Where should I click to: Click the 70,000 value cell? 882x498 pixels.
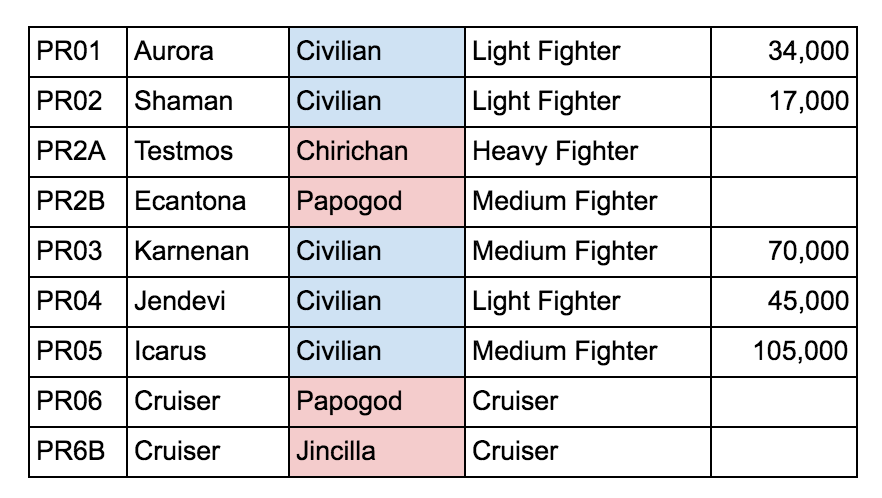784,251
